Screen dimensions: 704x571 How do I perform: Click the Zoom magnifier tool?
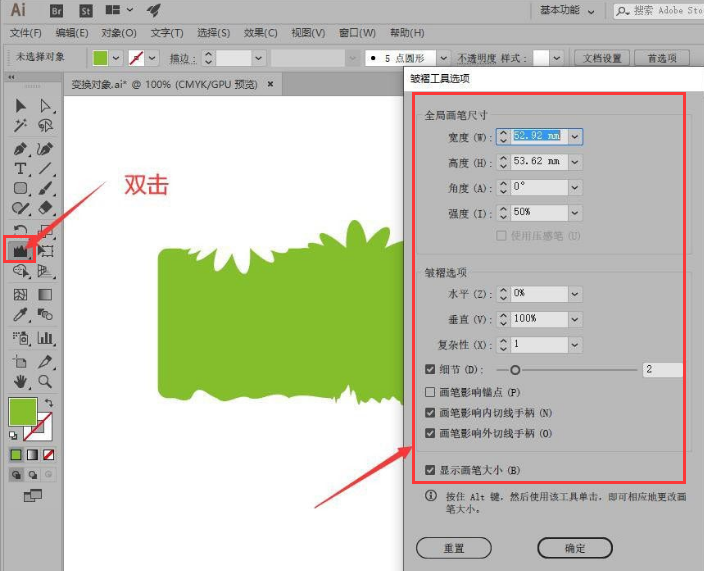pyautogui.click(x=45, y=381)
